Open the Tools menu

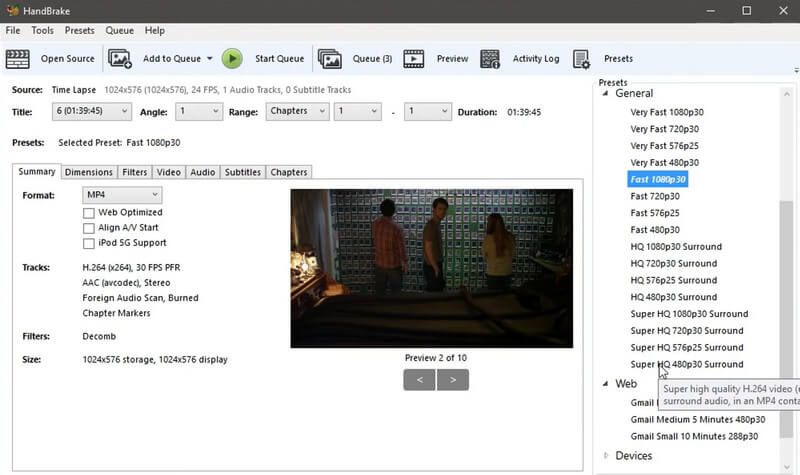click(x=42, y=31)
